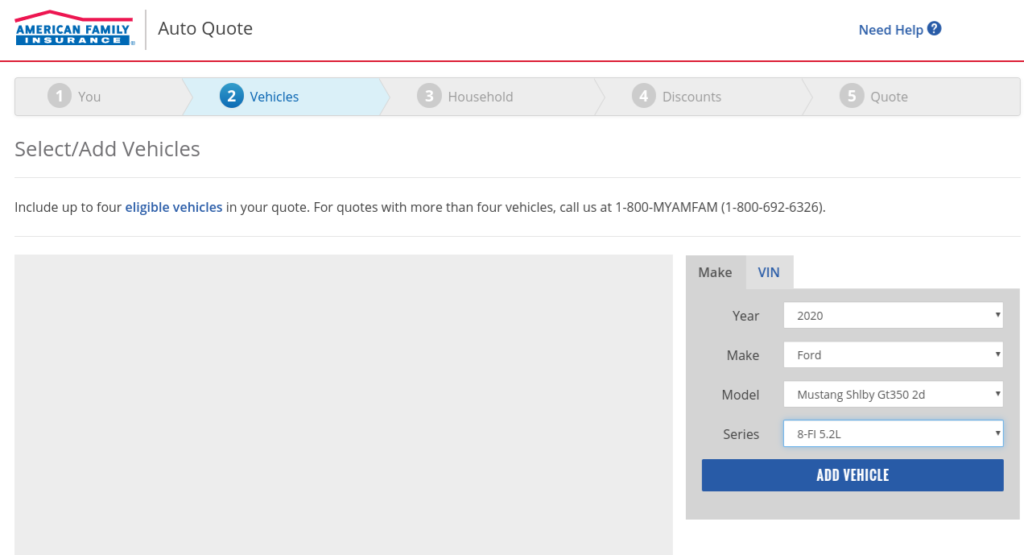This screenshot has height=555, width=1024.
Task: Click the American Family Insurance logo
Action: point(73,29)
